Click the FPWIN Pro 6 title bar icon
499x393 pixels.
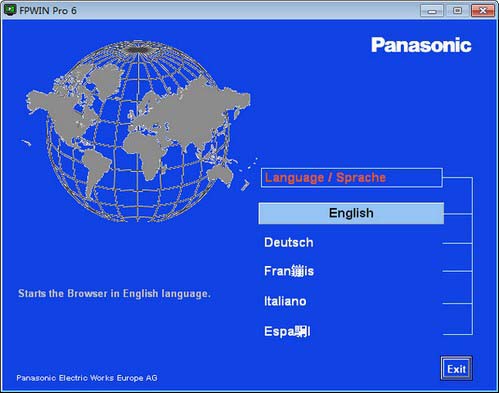10,10
